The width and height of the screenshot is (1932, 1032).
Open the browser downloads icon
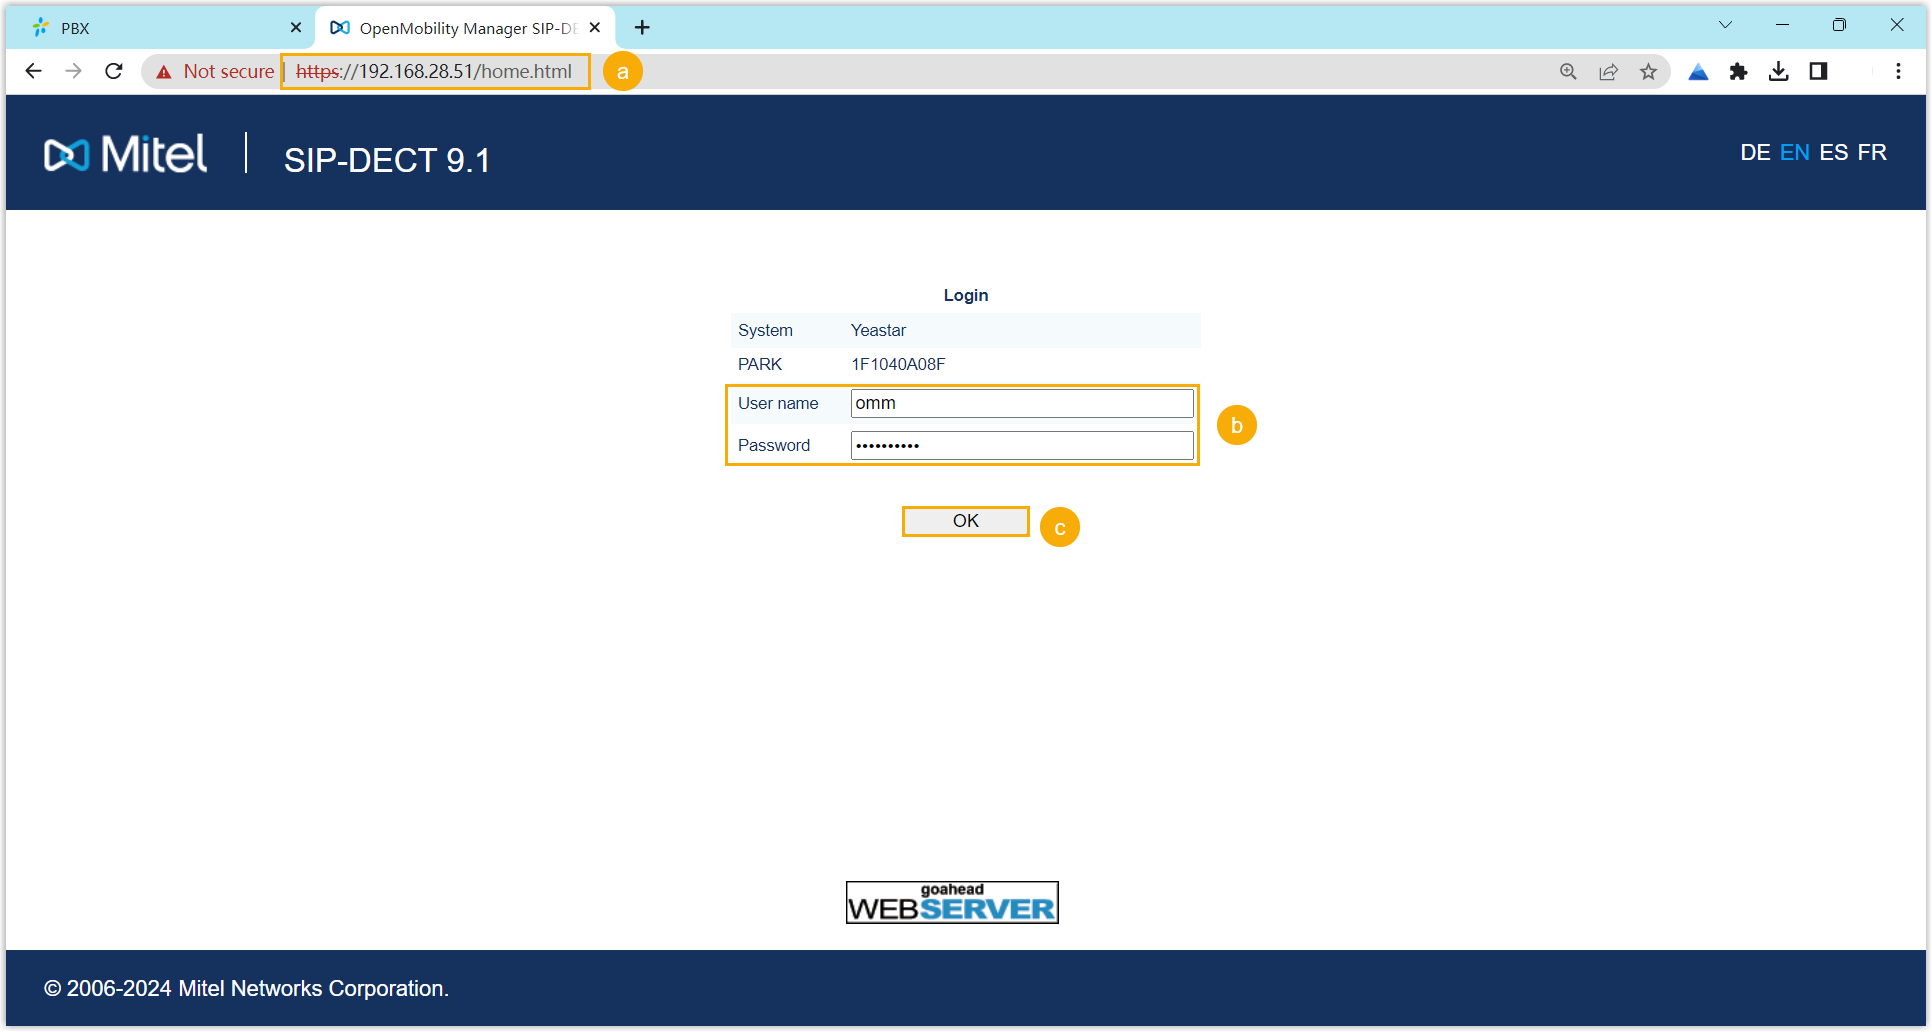point(1778,71)
